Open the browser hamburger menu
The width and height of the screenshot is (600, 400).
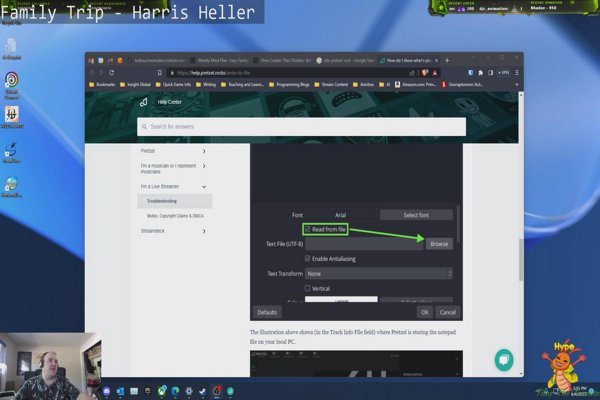tap(517, 72)
